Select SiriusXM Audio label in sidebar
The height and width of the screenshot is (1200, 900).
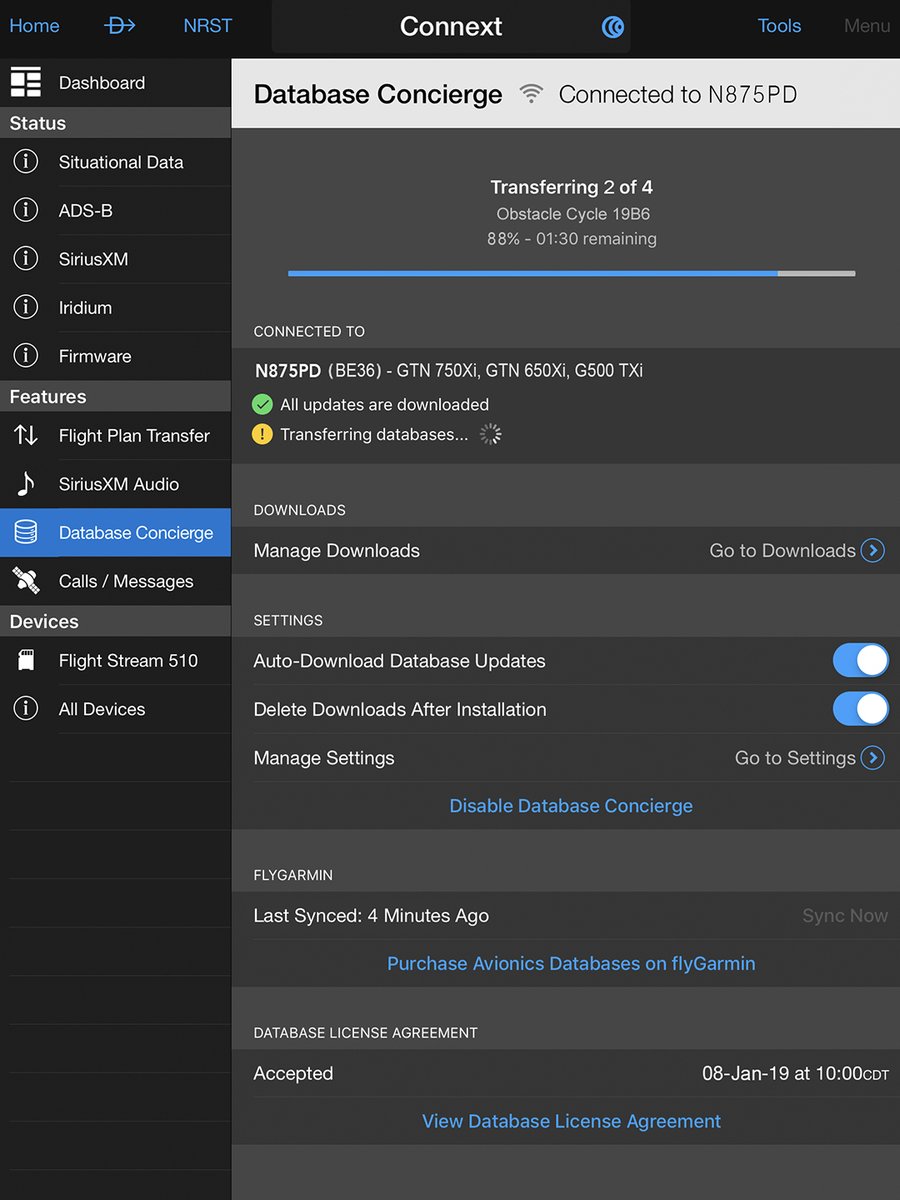coord(119,484)
